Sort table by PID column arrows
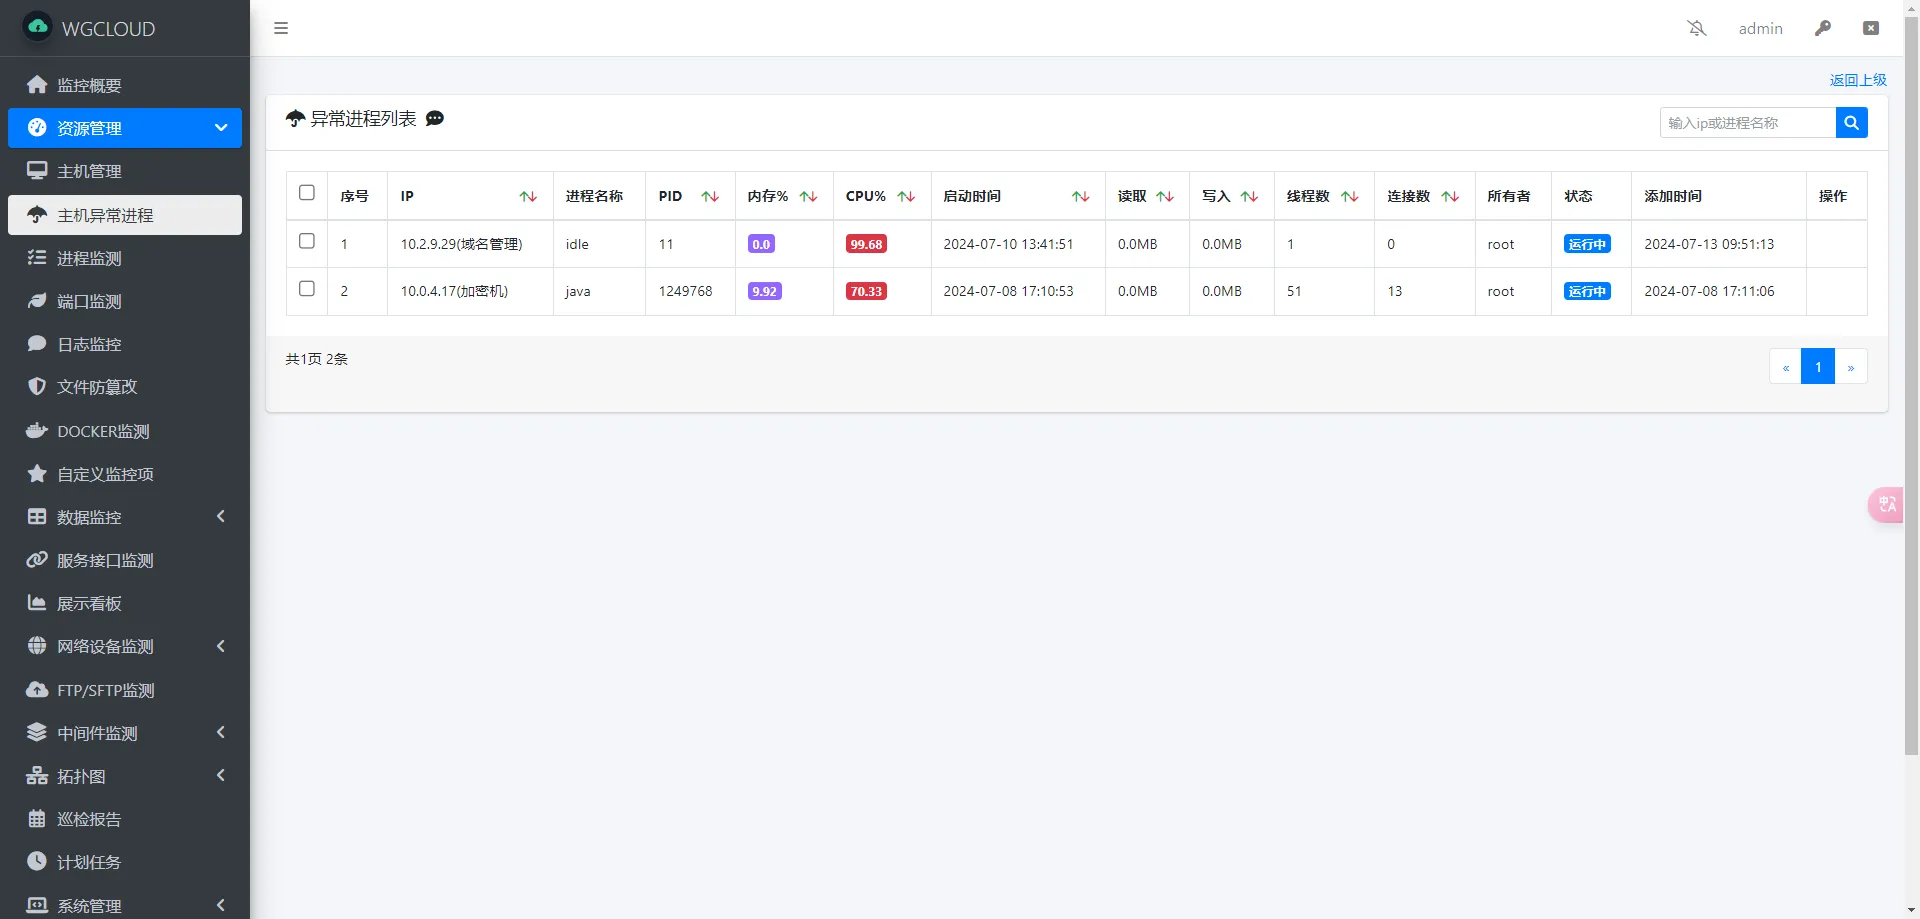Image resolution: width=1920 pixels, height=919 pixels. click(710, 196)
